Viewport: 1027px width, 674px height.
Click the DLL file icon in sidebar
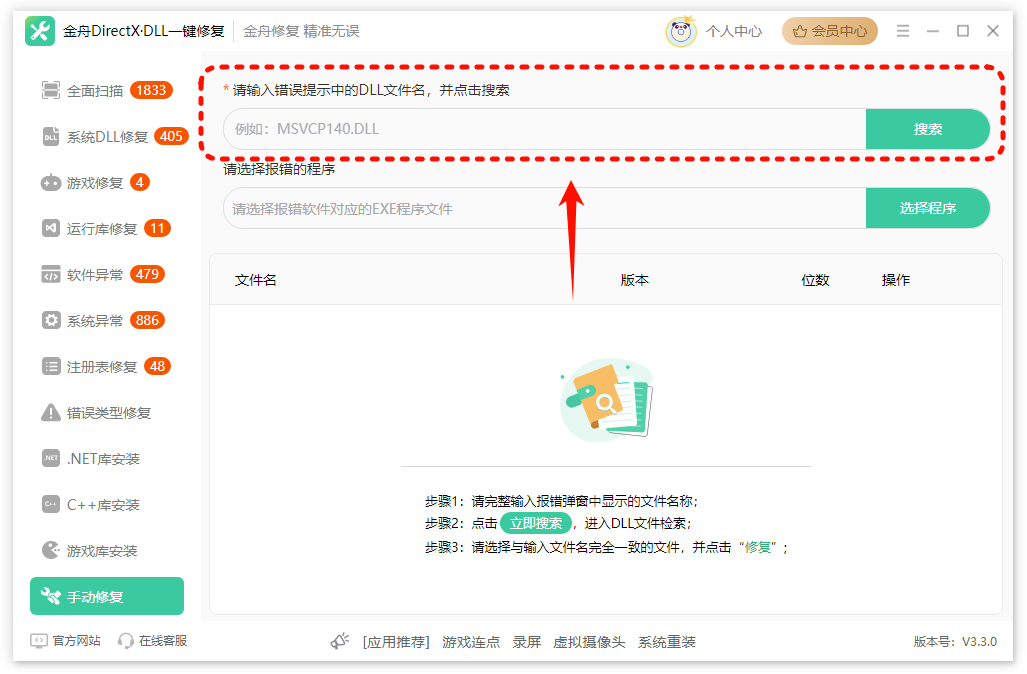coord(50,136)
